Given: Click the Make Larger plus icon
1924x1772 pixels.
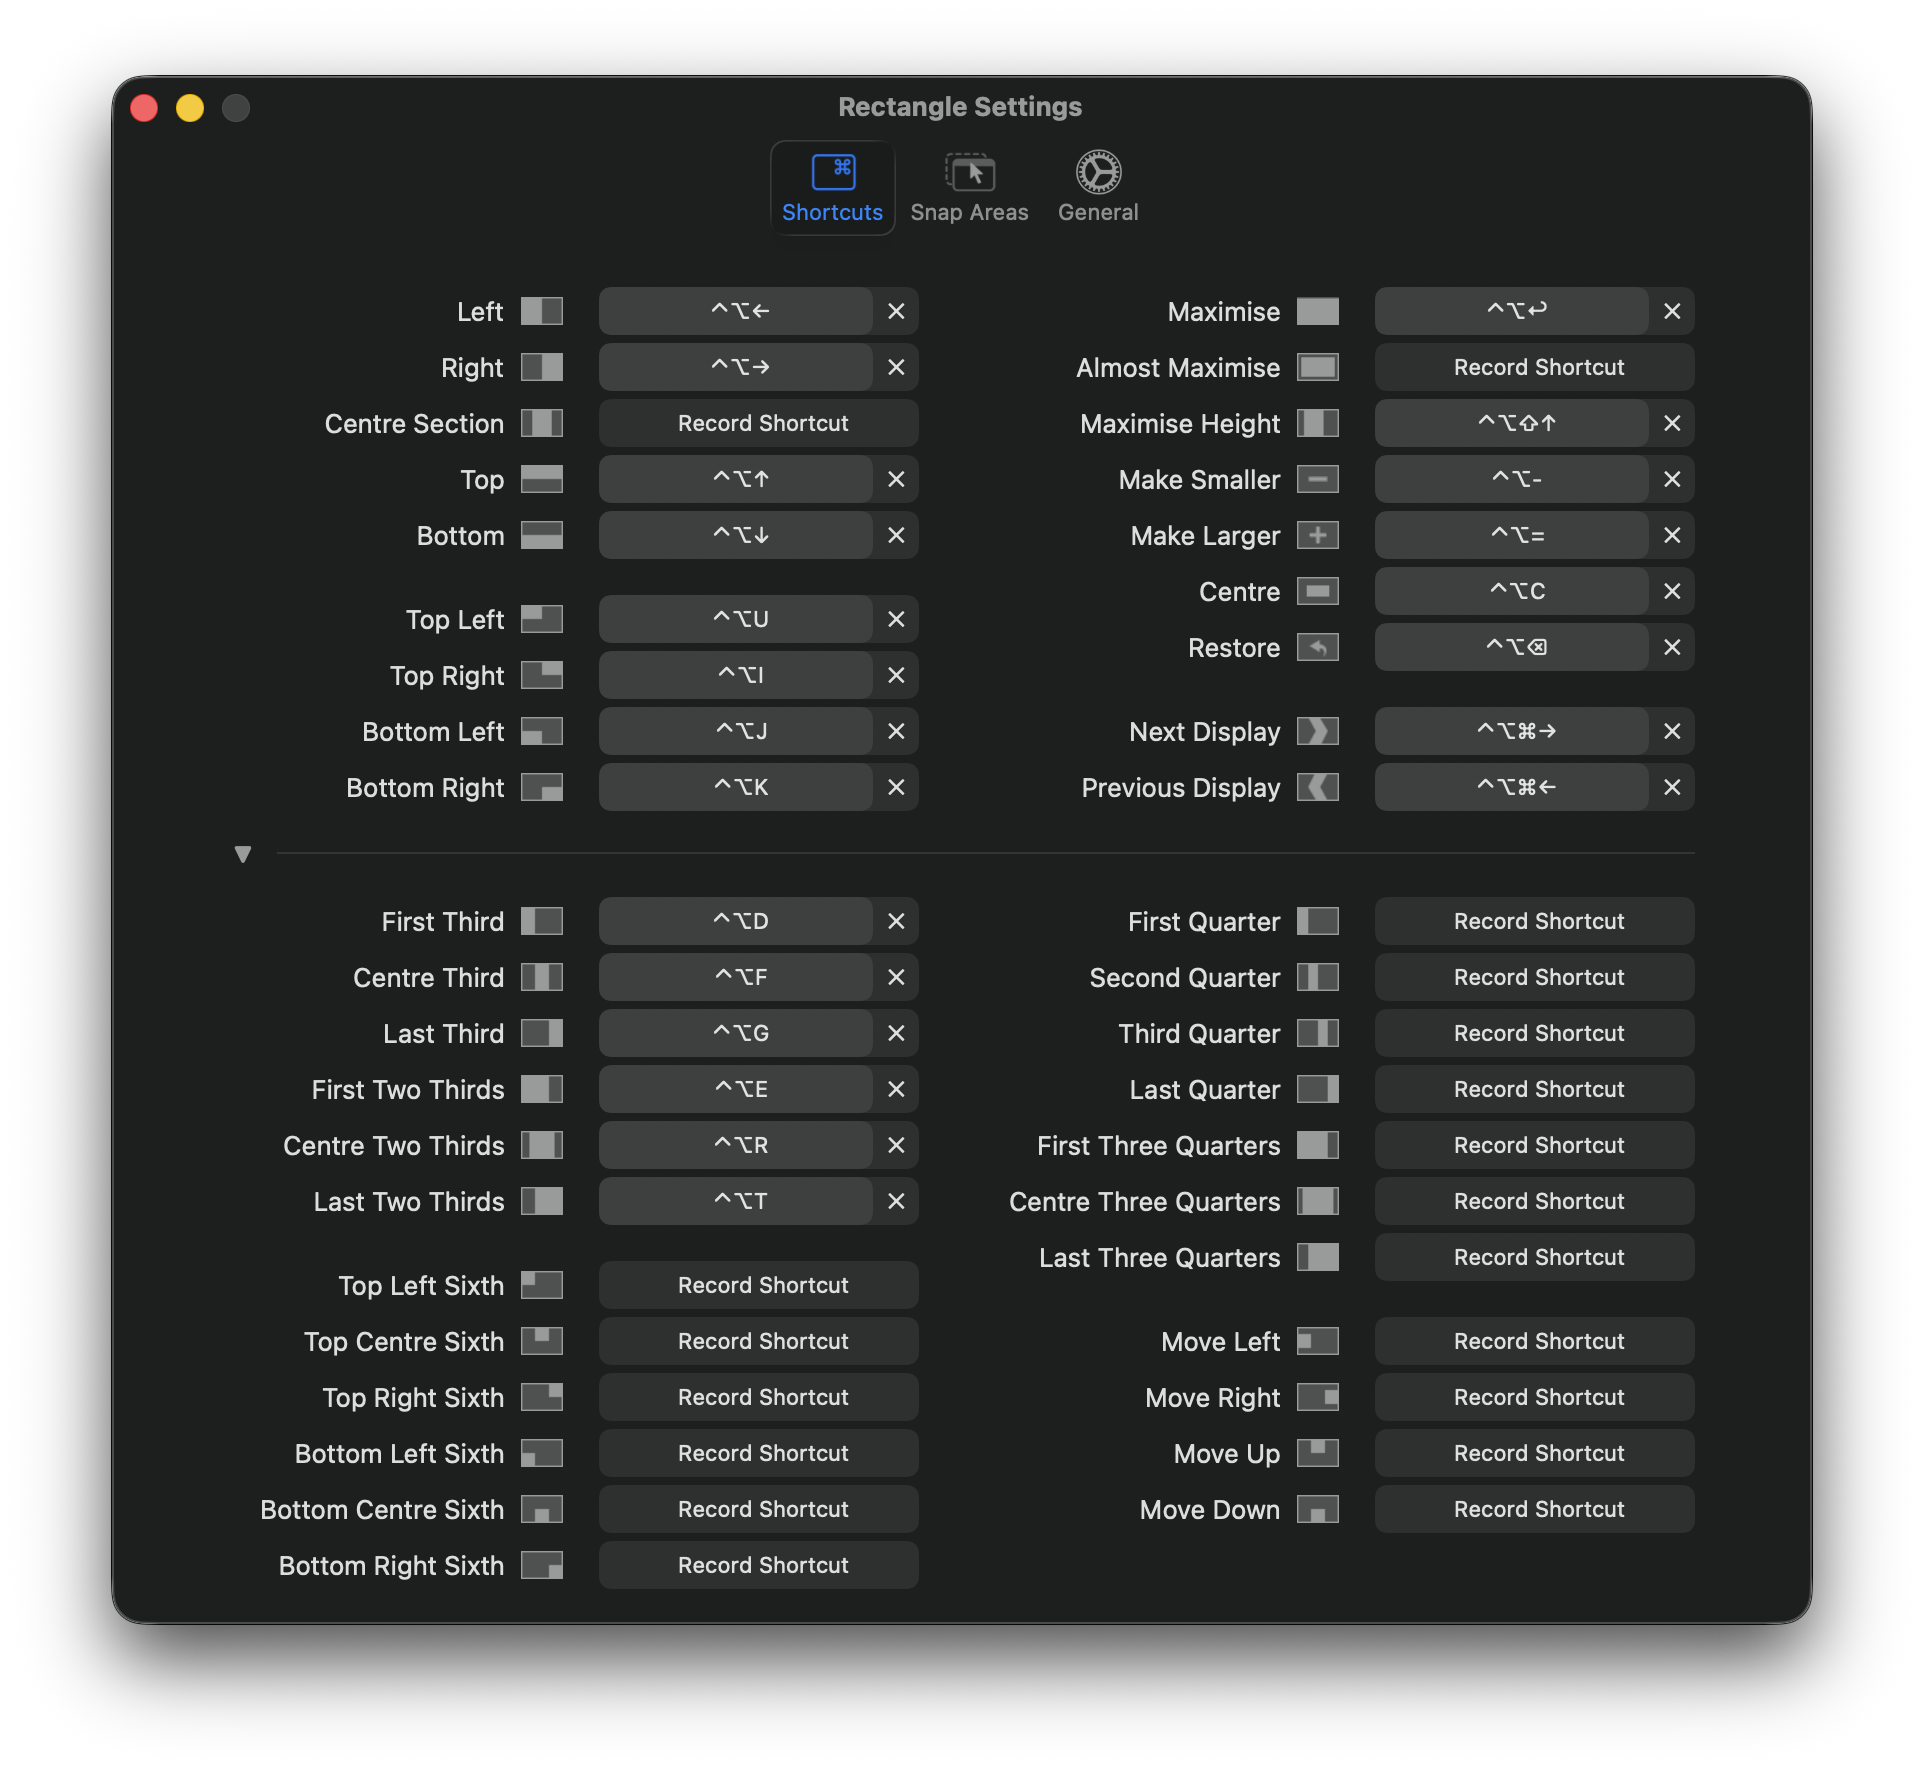Looking at the screenshot, I should point(1318,535).
